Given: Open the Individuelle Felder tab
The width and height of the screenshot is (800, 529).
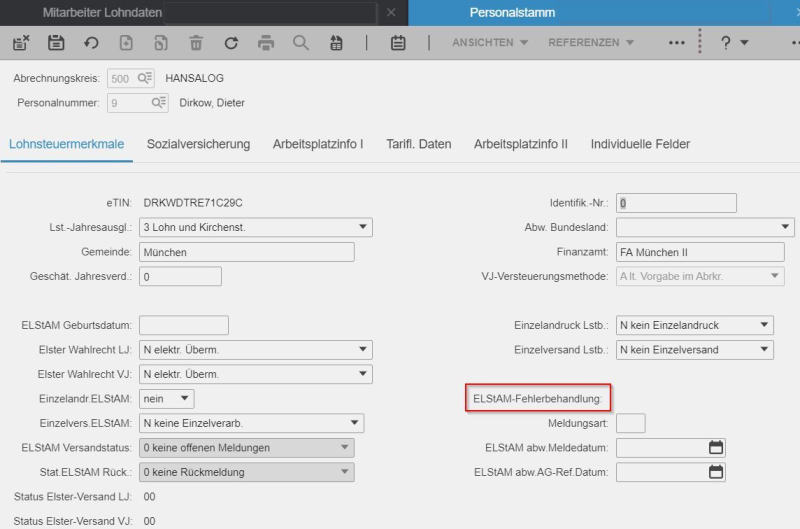Looking at the screenshot, I should click(x=640, y=144).
